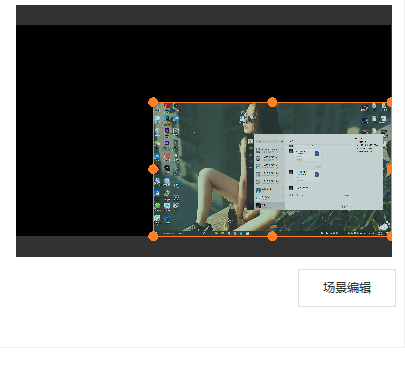
Task: Select the top-left orange resize handle
Action: point(153,102)
